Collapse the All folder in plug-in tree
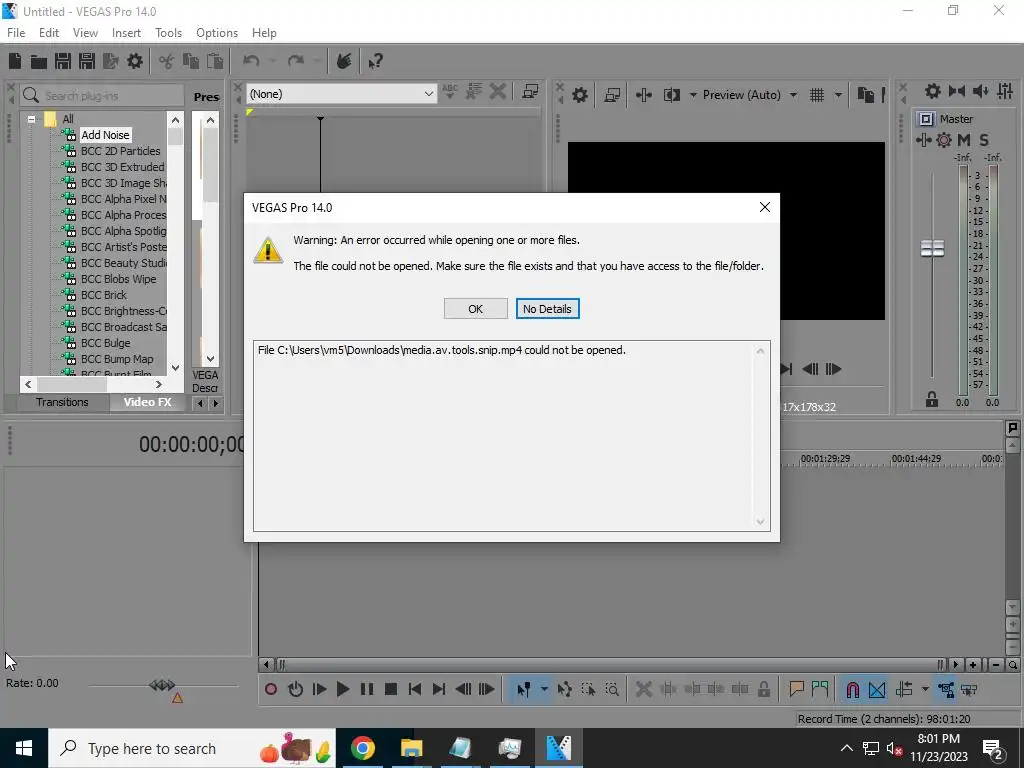 coord(31,119)
